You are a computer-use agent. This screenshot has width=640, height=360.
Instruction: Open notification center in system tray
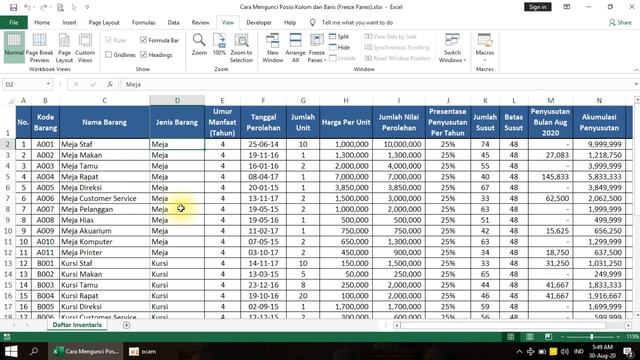(x=628, y=351)
